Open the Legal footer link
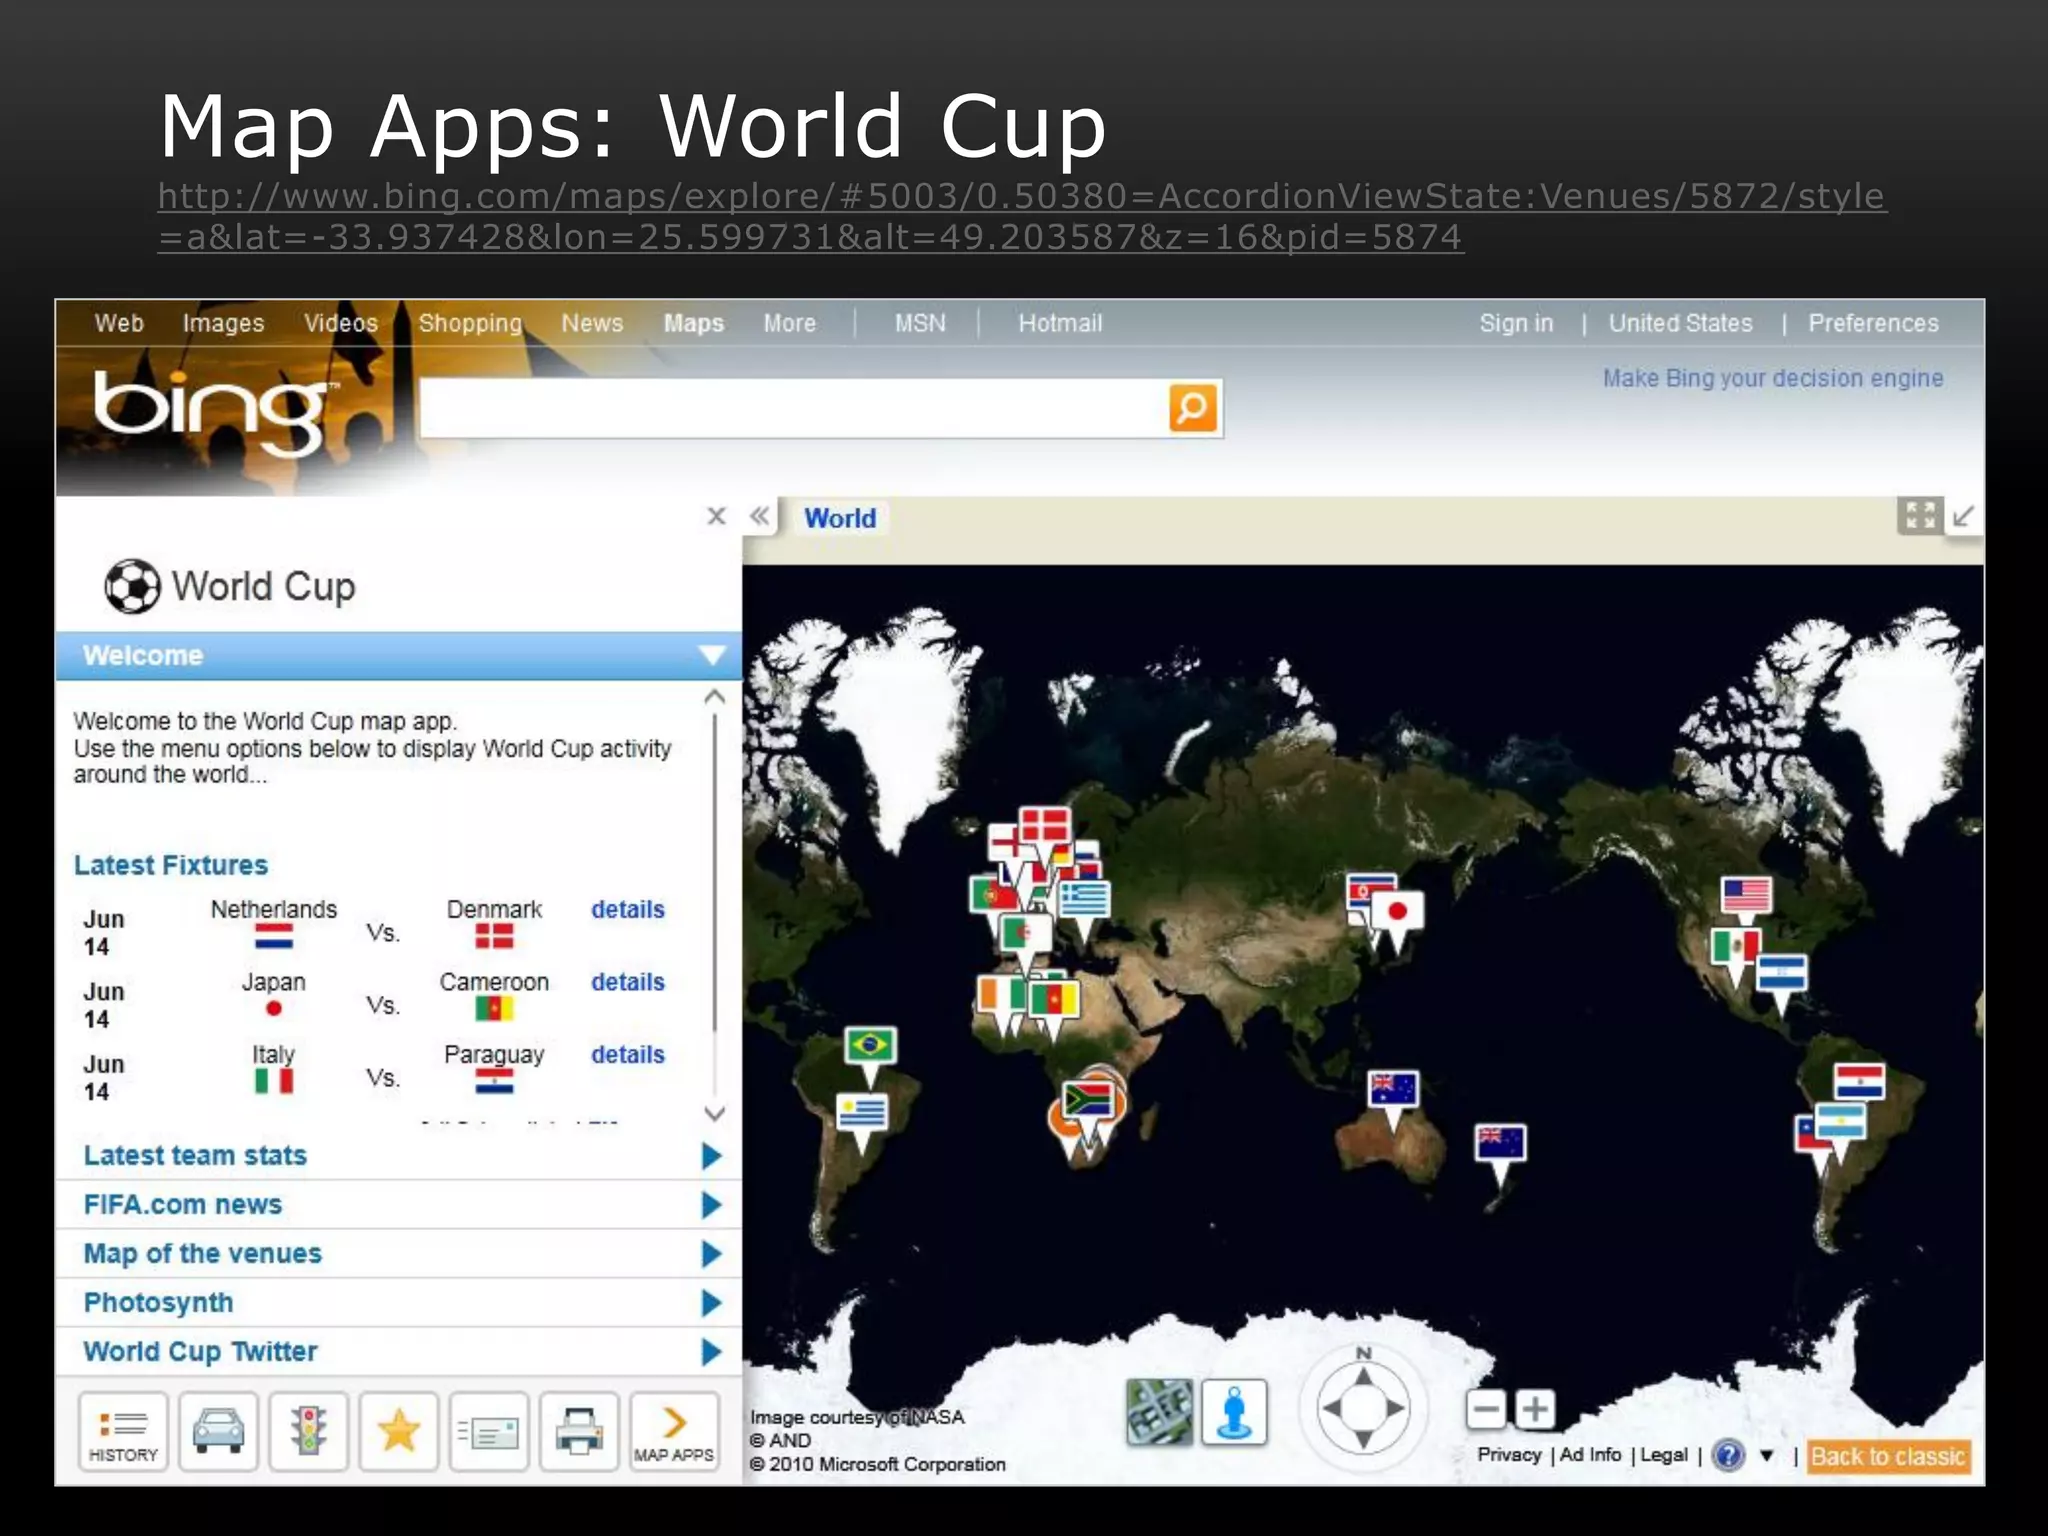 coord(1664,1454)
